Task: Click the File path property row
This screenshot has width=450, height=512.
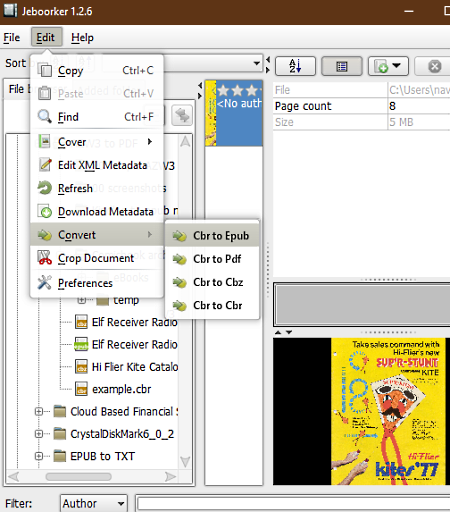Action: pos(362,90)
